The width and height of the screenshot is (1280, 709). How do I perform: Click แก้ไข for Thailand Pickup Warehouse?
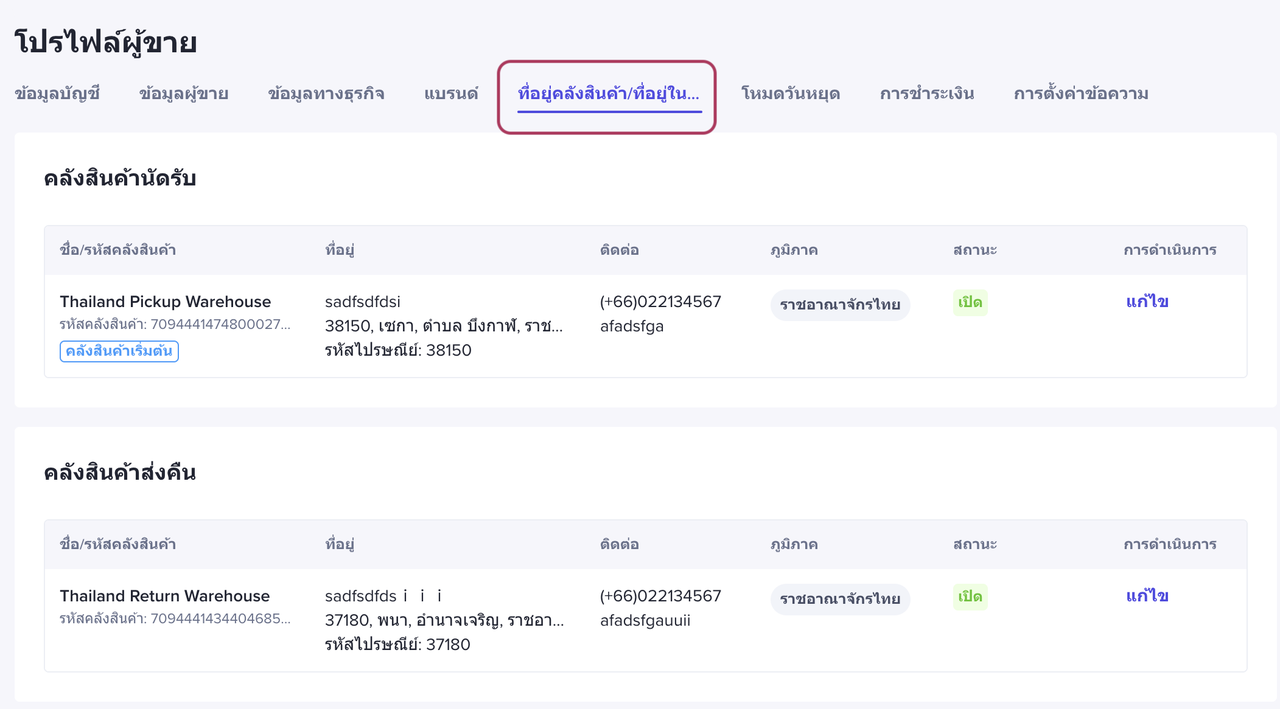click(1147, 302)
